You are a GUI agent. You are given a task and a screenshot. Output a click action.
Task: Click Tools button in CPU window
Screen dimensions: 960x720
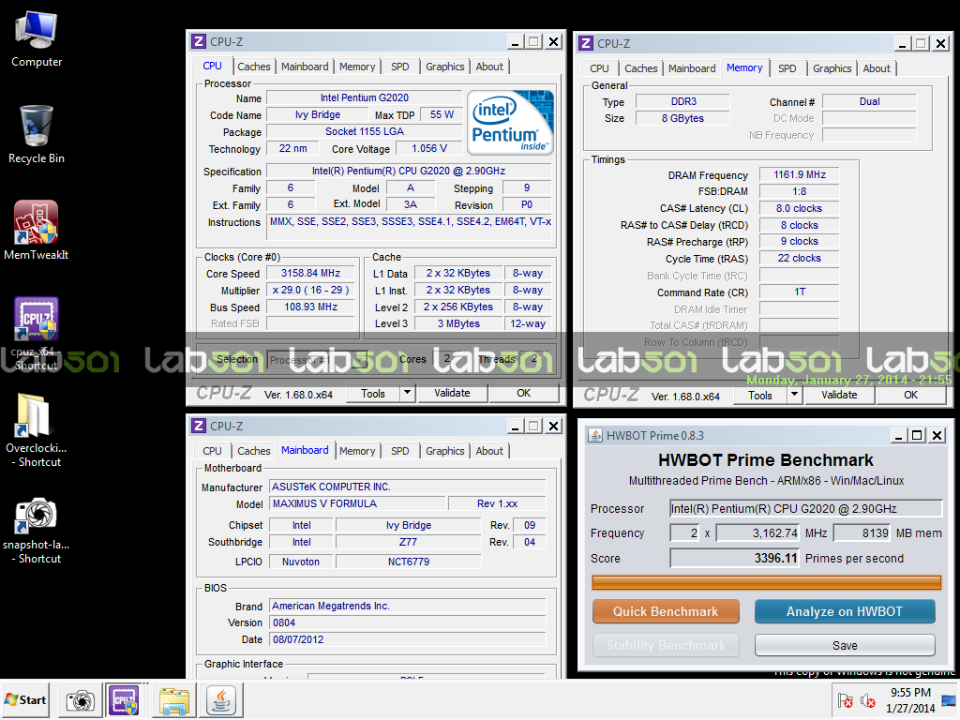point(373,394)
